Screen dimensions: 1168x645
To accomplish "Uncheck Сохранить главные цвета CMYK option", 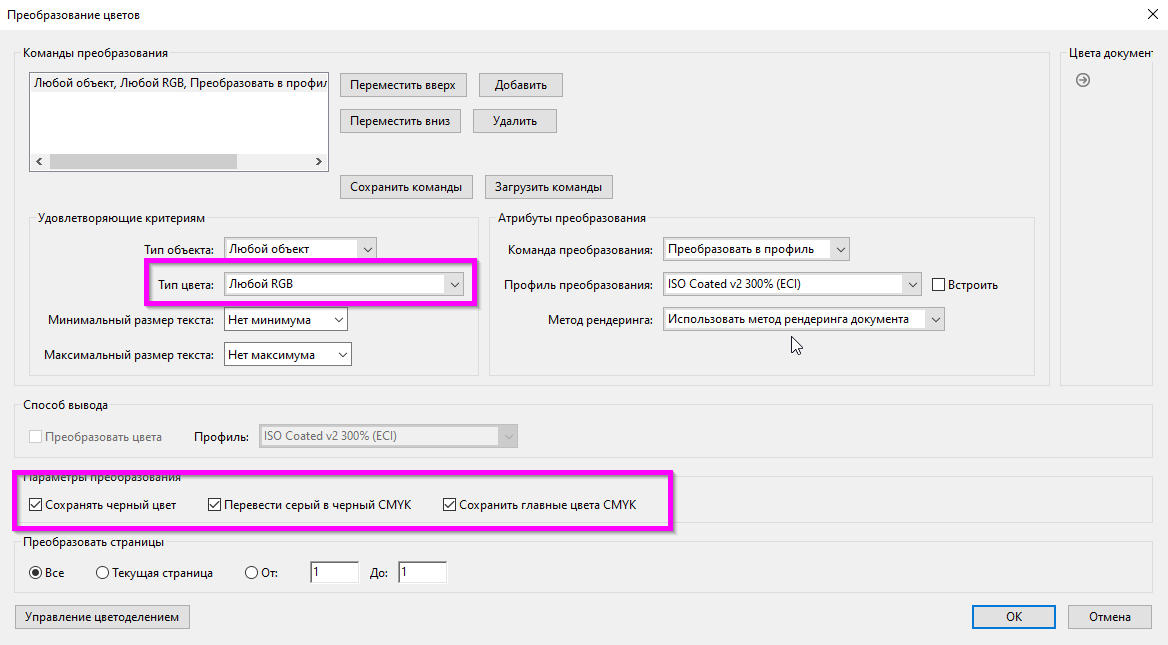I will tap(449, 505).
